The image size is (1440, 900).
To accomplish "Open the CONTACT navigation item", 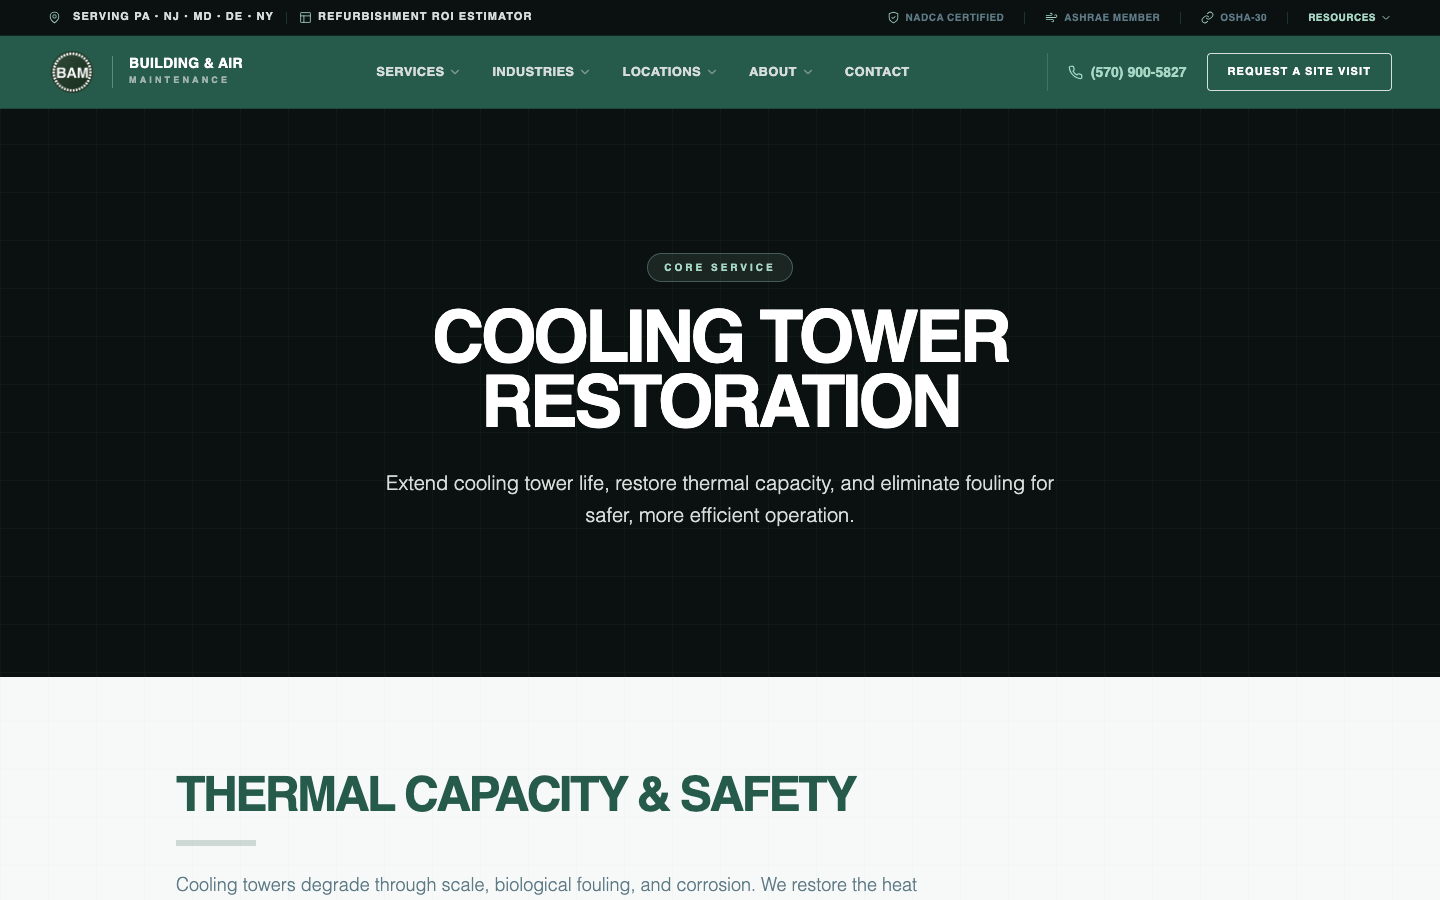I will [877, 72].
